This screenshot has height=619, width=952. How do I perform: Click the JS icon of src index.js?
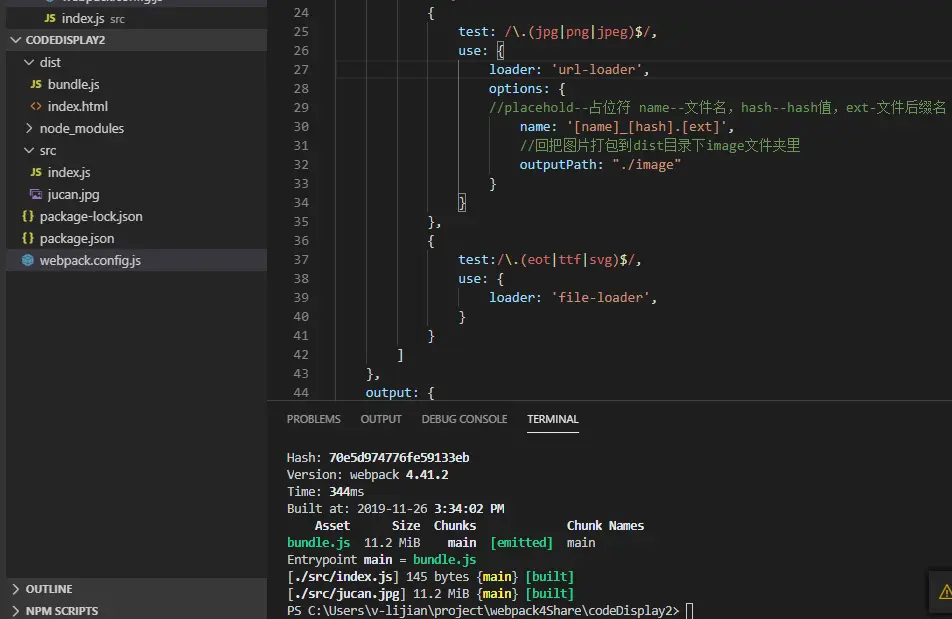click(36, 172)
